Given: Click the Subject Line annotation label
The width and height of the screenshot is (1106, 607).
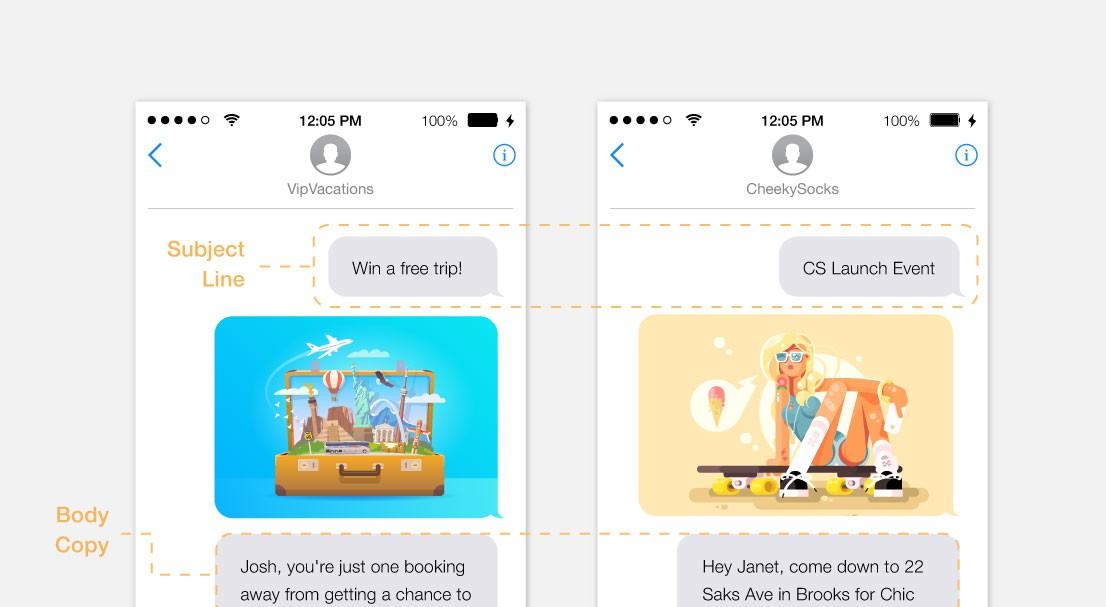Looking at the screenshot, I should pos(206,264).
